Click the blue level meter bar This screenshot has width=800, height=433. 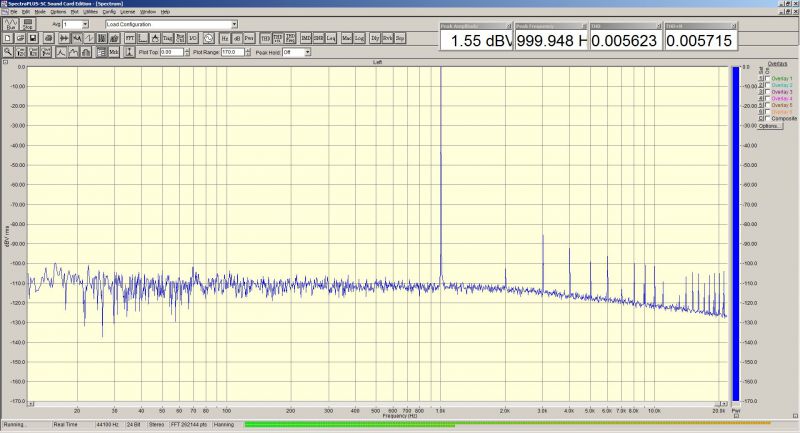pos(736,234)
